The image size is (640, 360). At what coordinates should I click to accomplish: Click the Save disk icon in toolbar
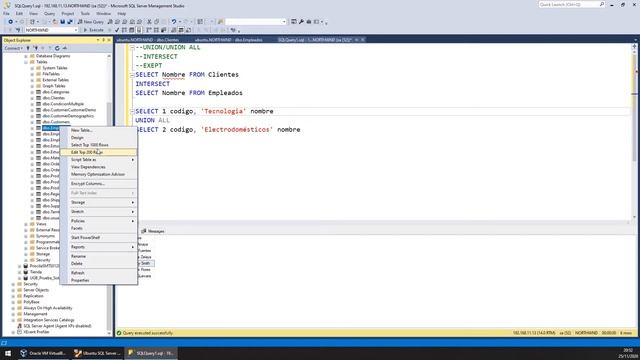(x=62, y=22)
